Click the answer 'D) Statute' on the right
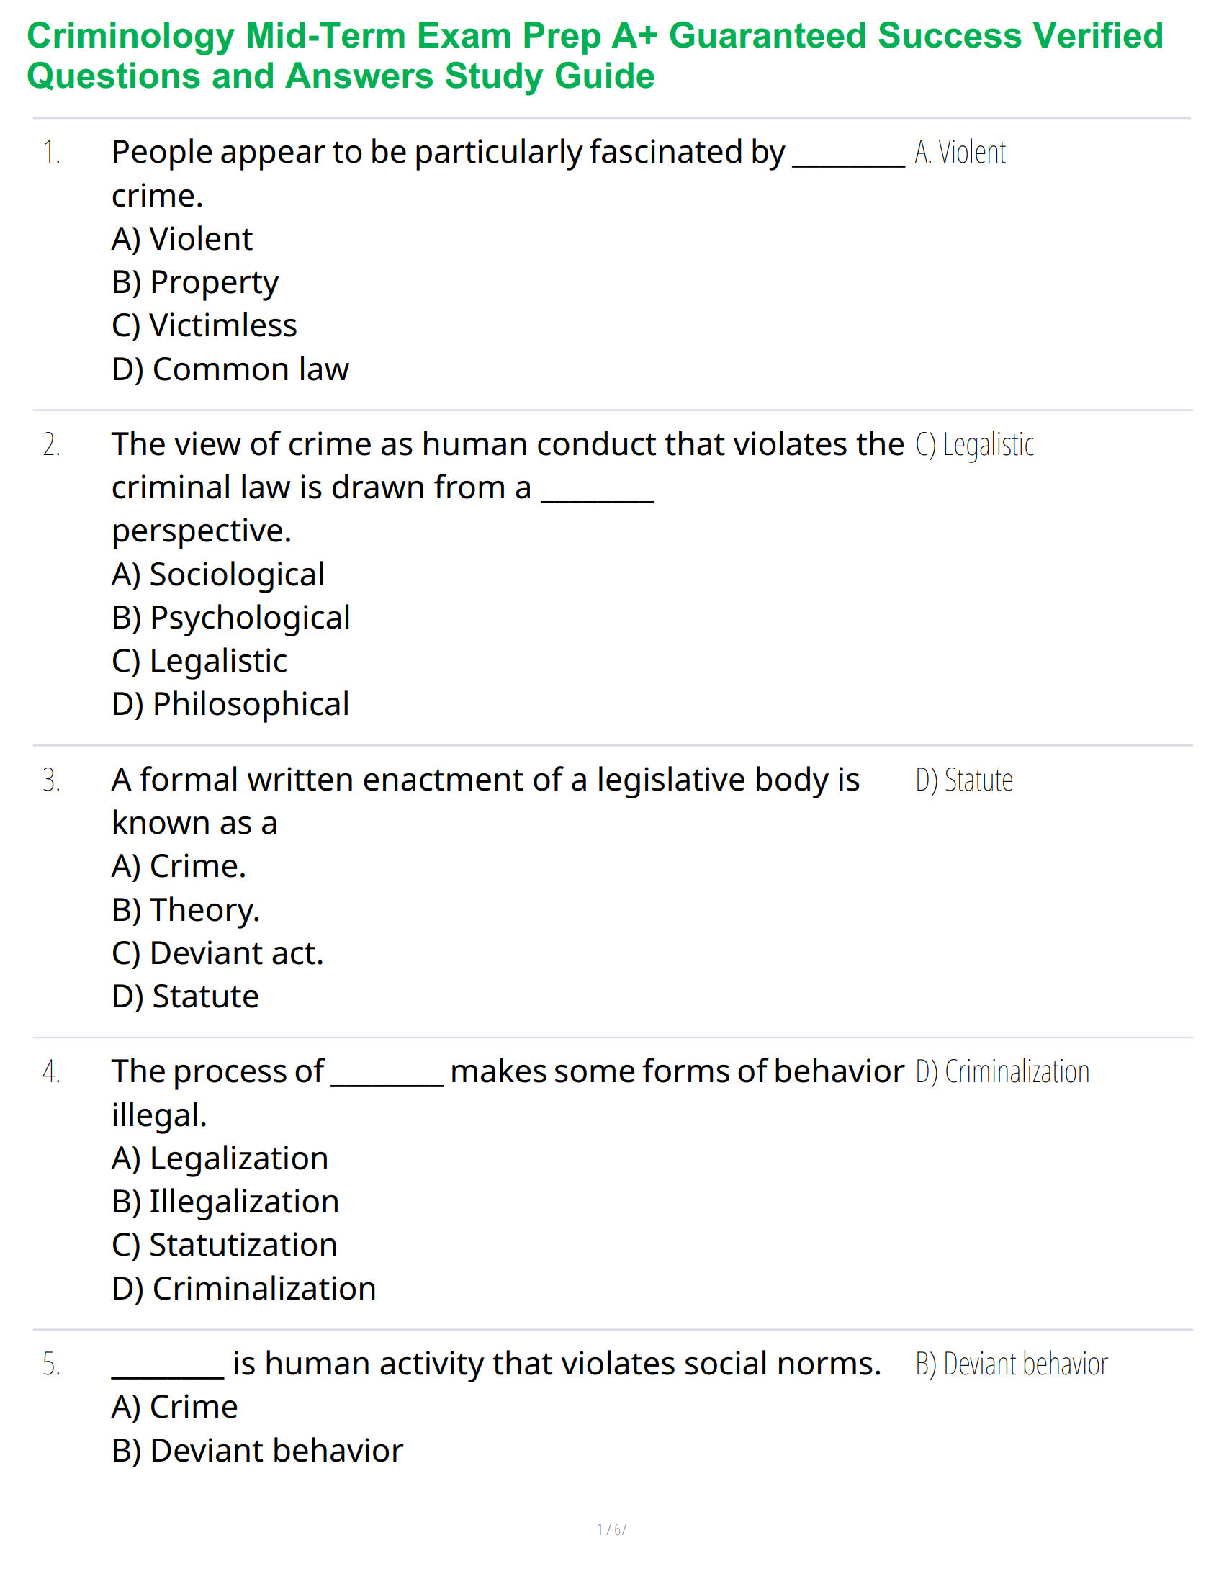 coord(964,781)
